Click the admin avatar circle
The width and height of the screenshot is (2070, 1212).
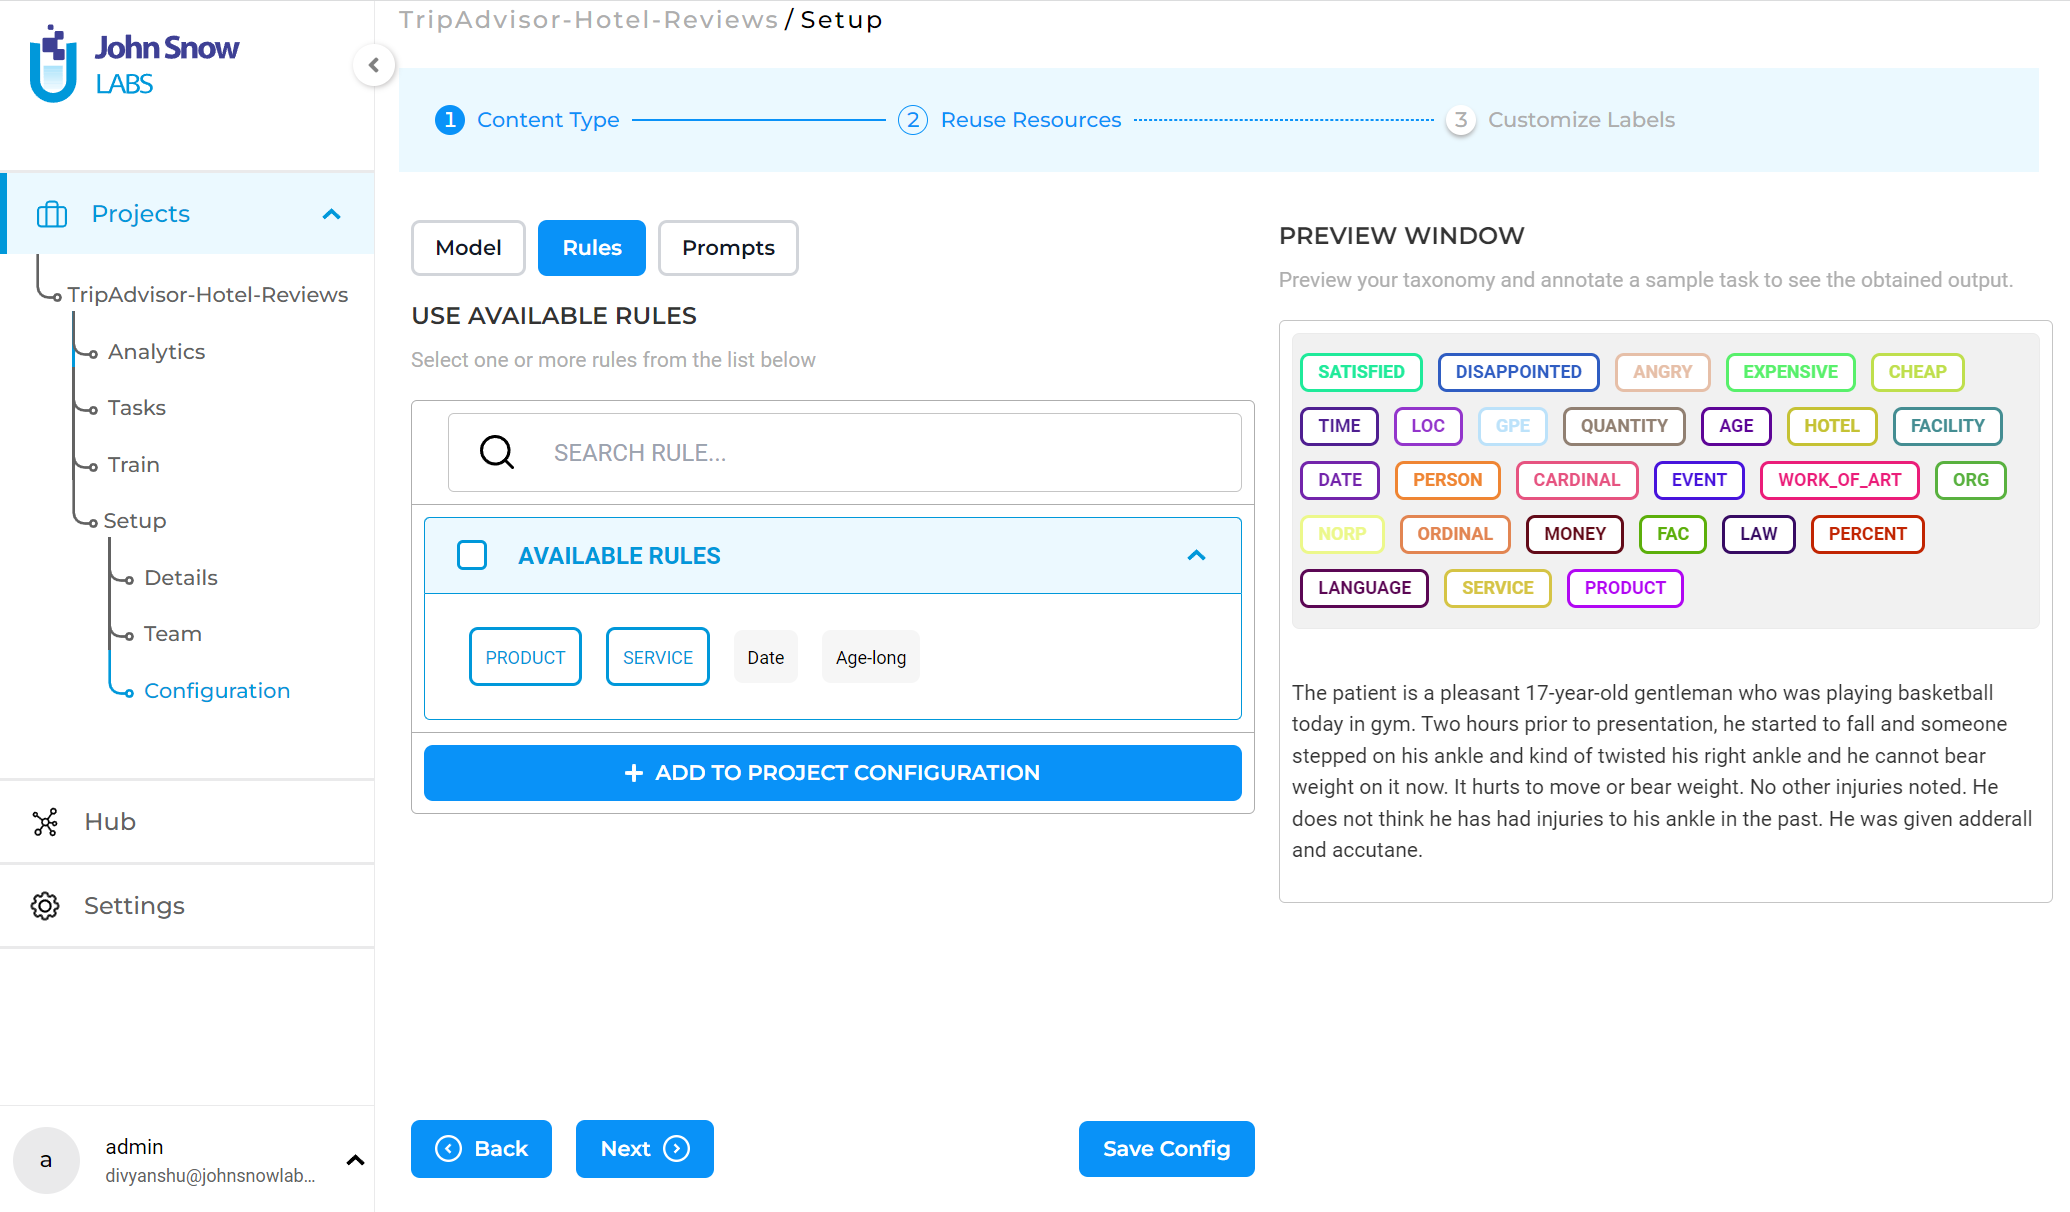pos(46,1160)
